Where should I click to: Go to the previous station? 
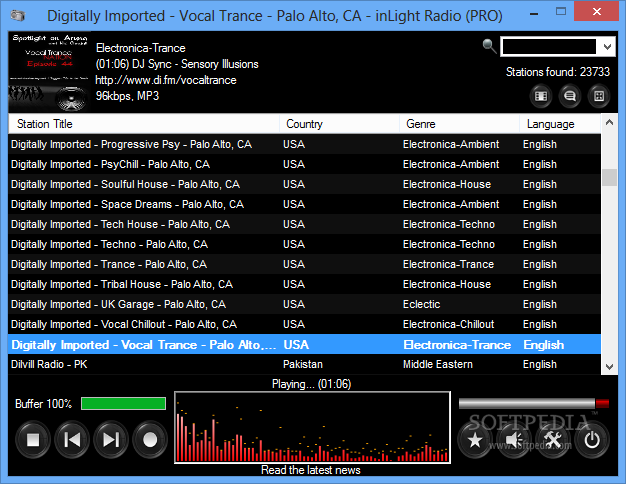(x=72, y=440)
